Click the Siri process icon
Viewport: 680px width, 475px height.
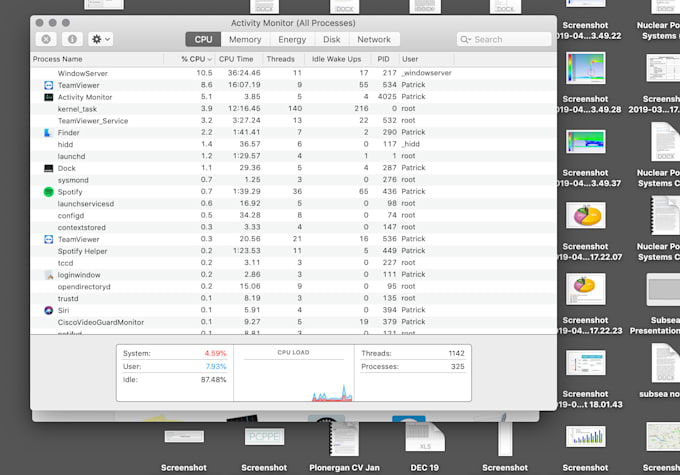(49, 310)
